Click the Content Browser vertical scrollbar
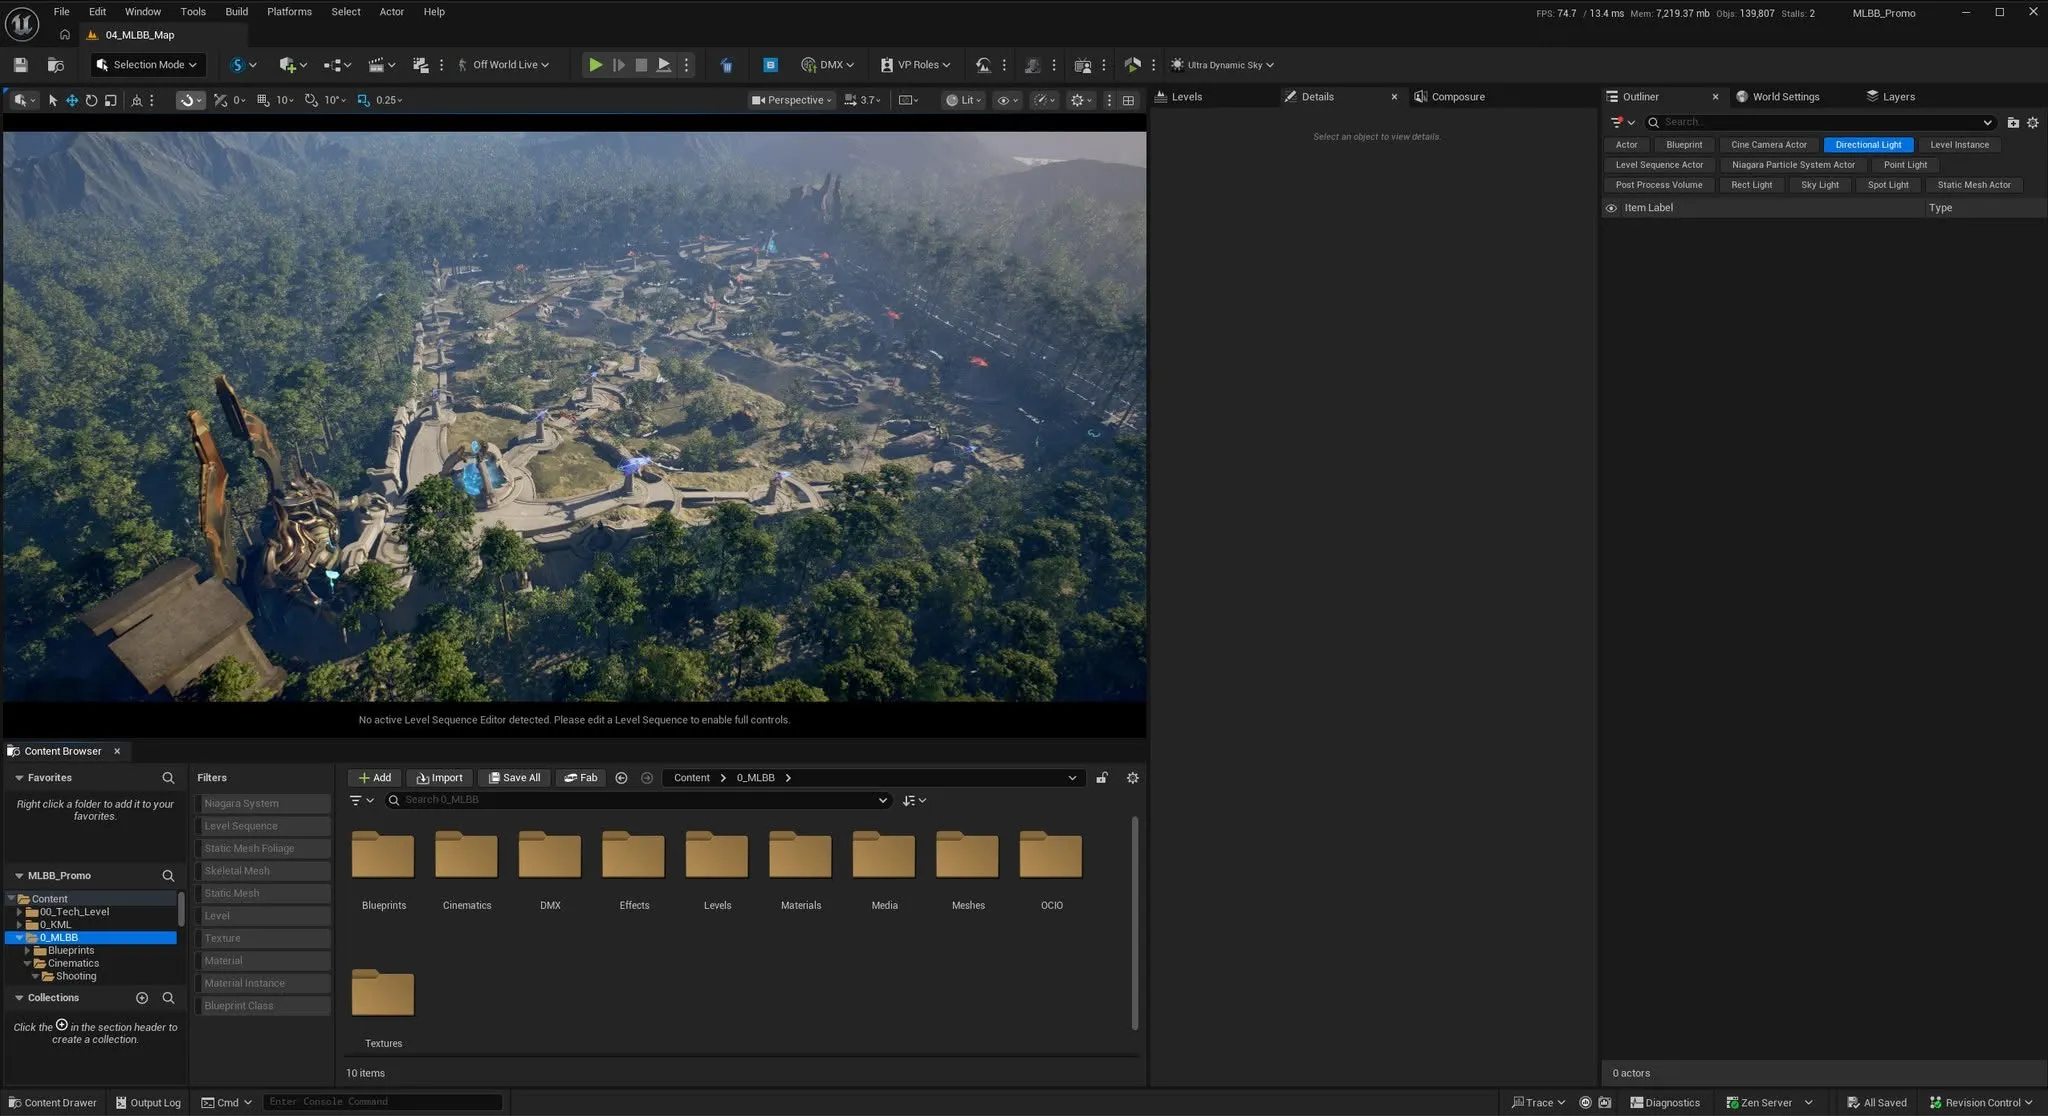 tap(1134, 923)
